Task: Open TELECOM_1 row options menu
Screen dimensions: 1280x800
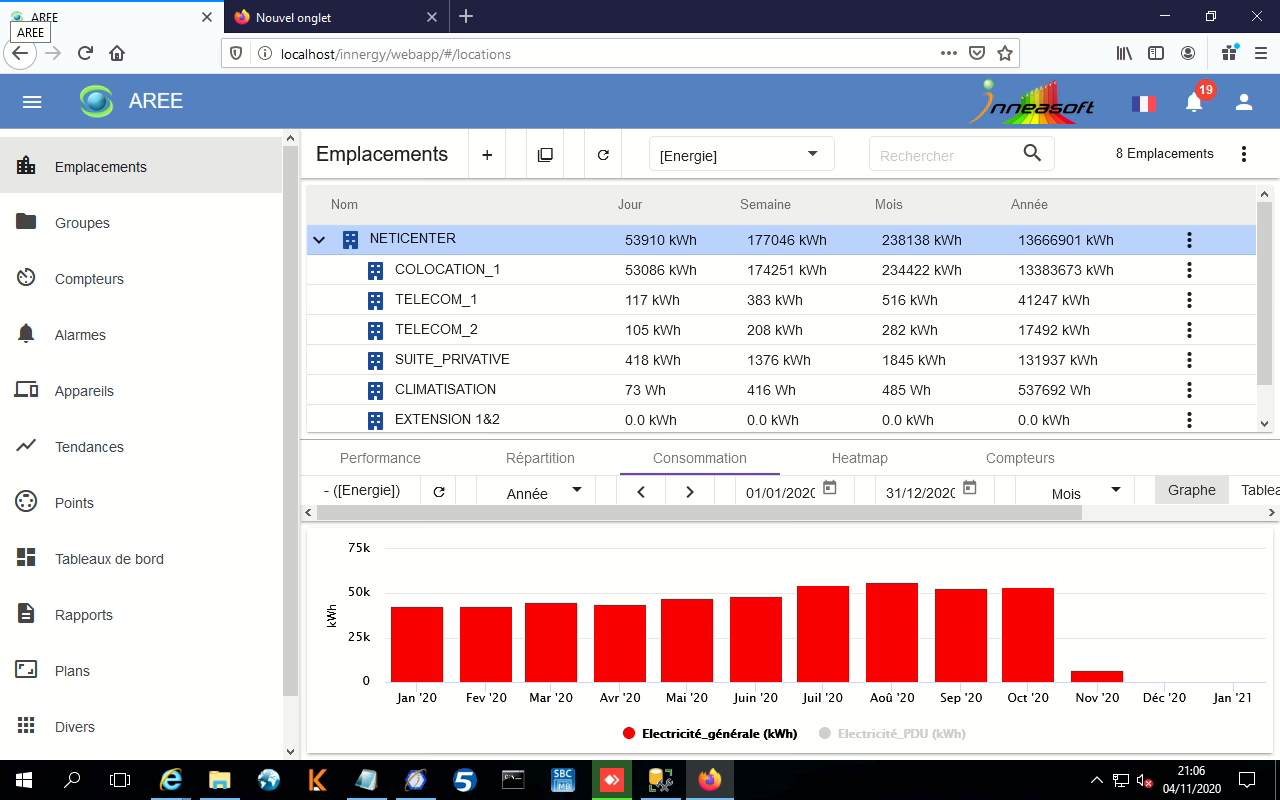Action: 1189,300
